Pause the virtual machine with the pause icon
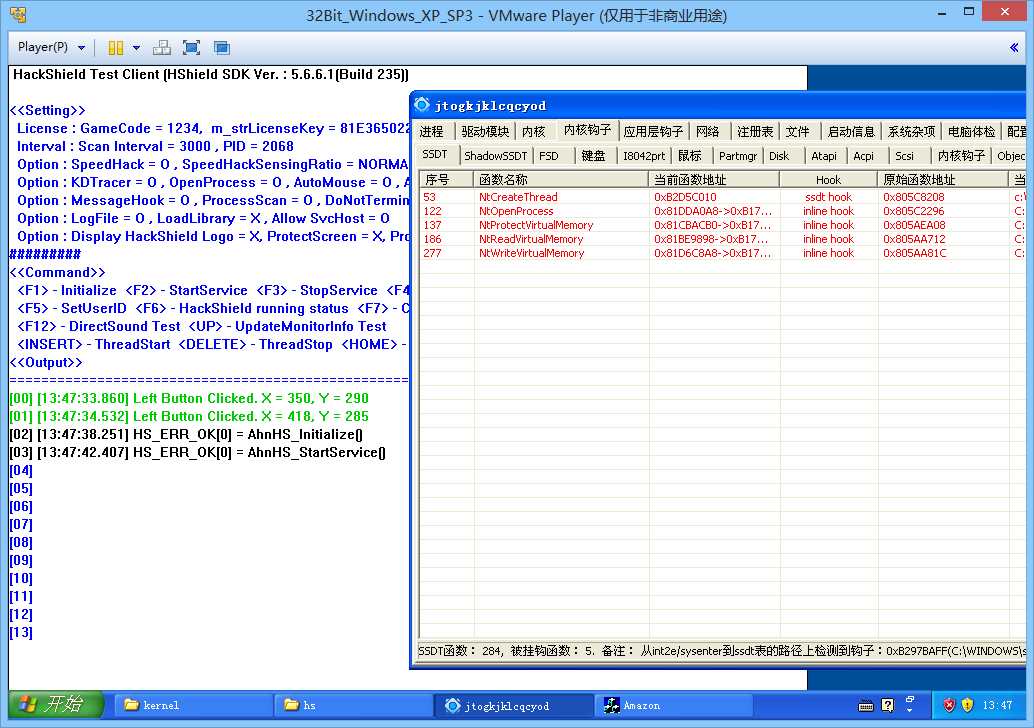The image size is (1034, 728). [x=116, y=47]
